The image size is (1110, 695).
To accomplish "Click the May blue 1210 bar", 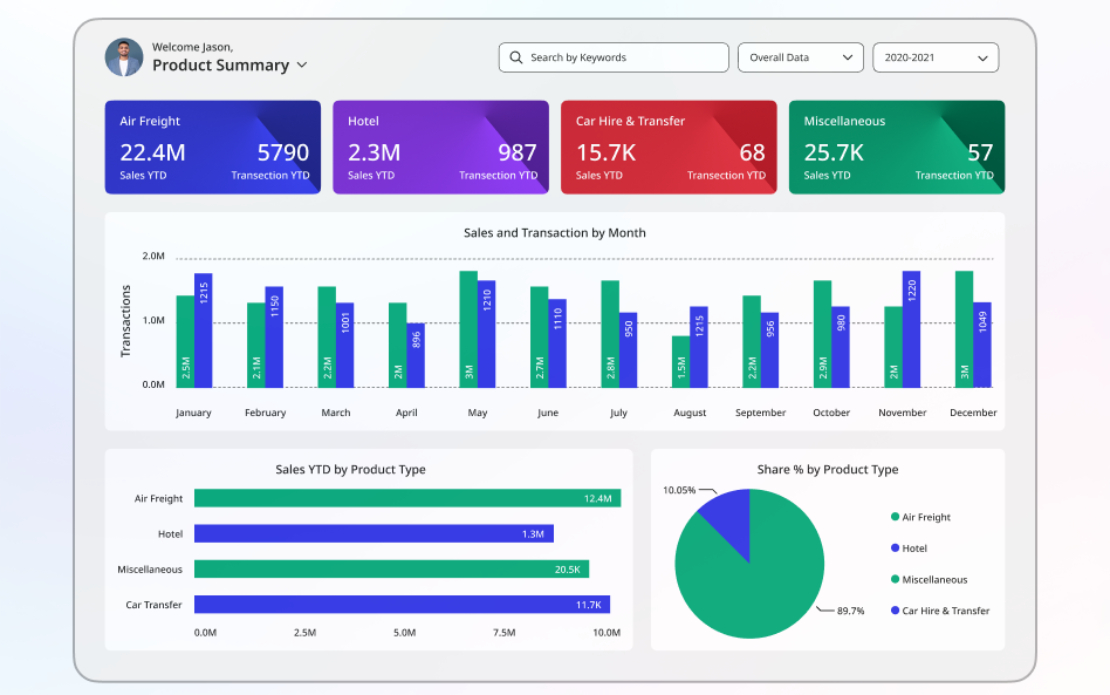I will (x=486, y=334).
